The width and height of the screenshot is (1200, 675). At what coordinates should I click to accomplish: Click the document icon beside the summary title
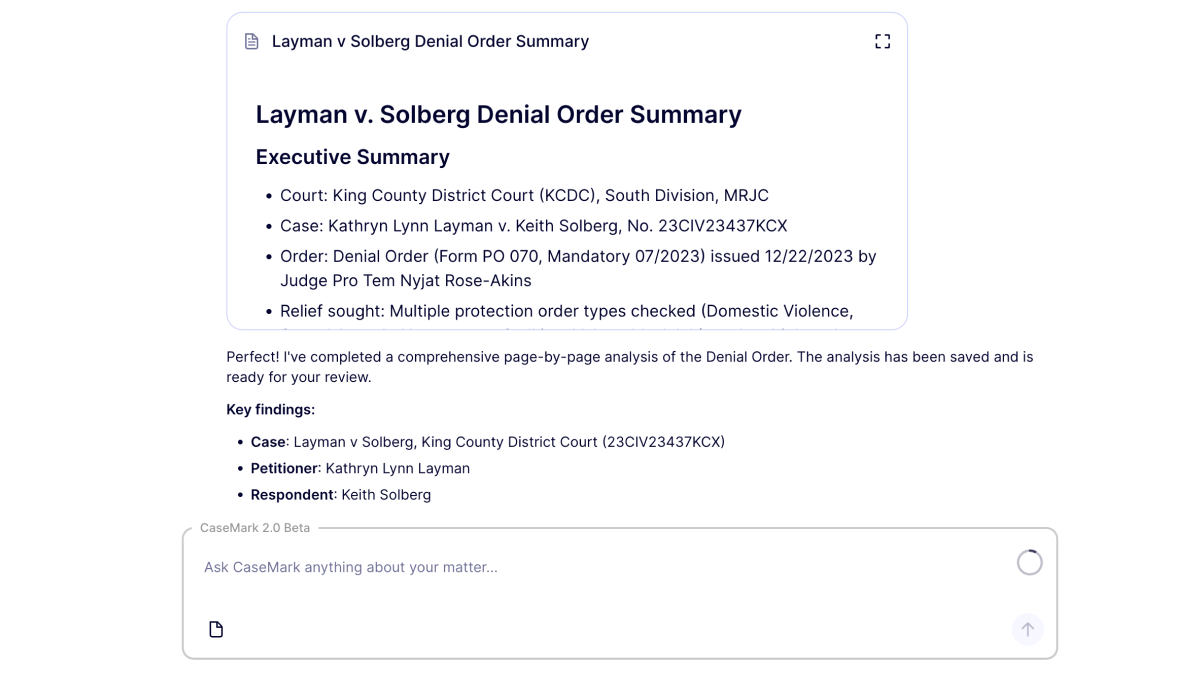[251, 41]
